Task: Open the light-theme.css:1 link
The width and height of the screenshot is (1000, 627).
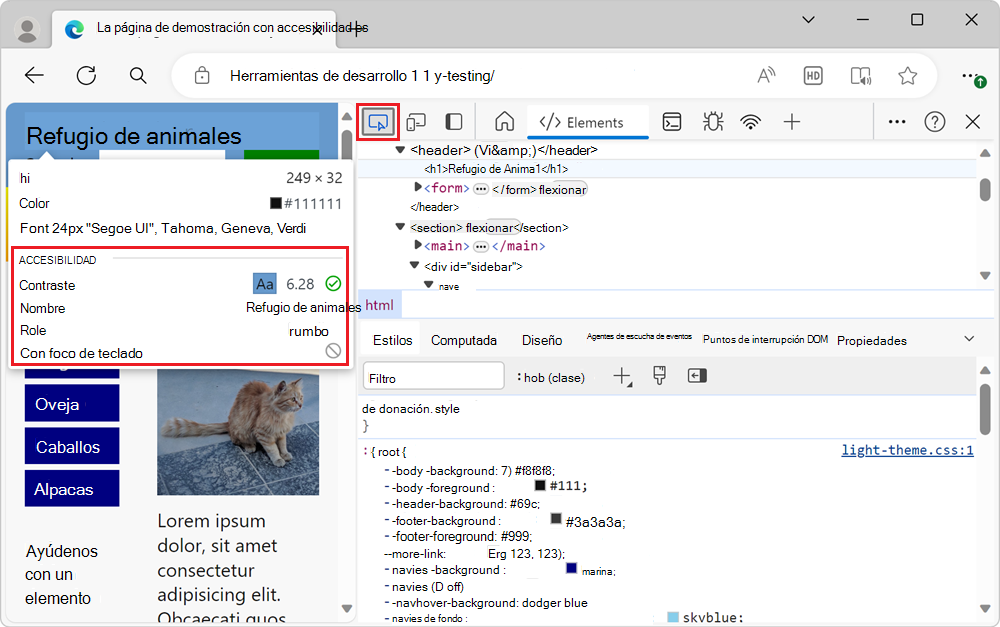Action: click(906, 450)
